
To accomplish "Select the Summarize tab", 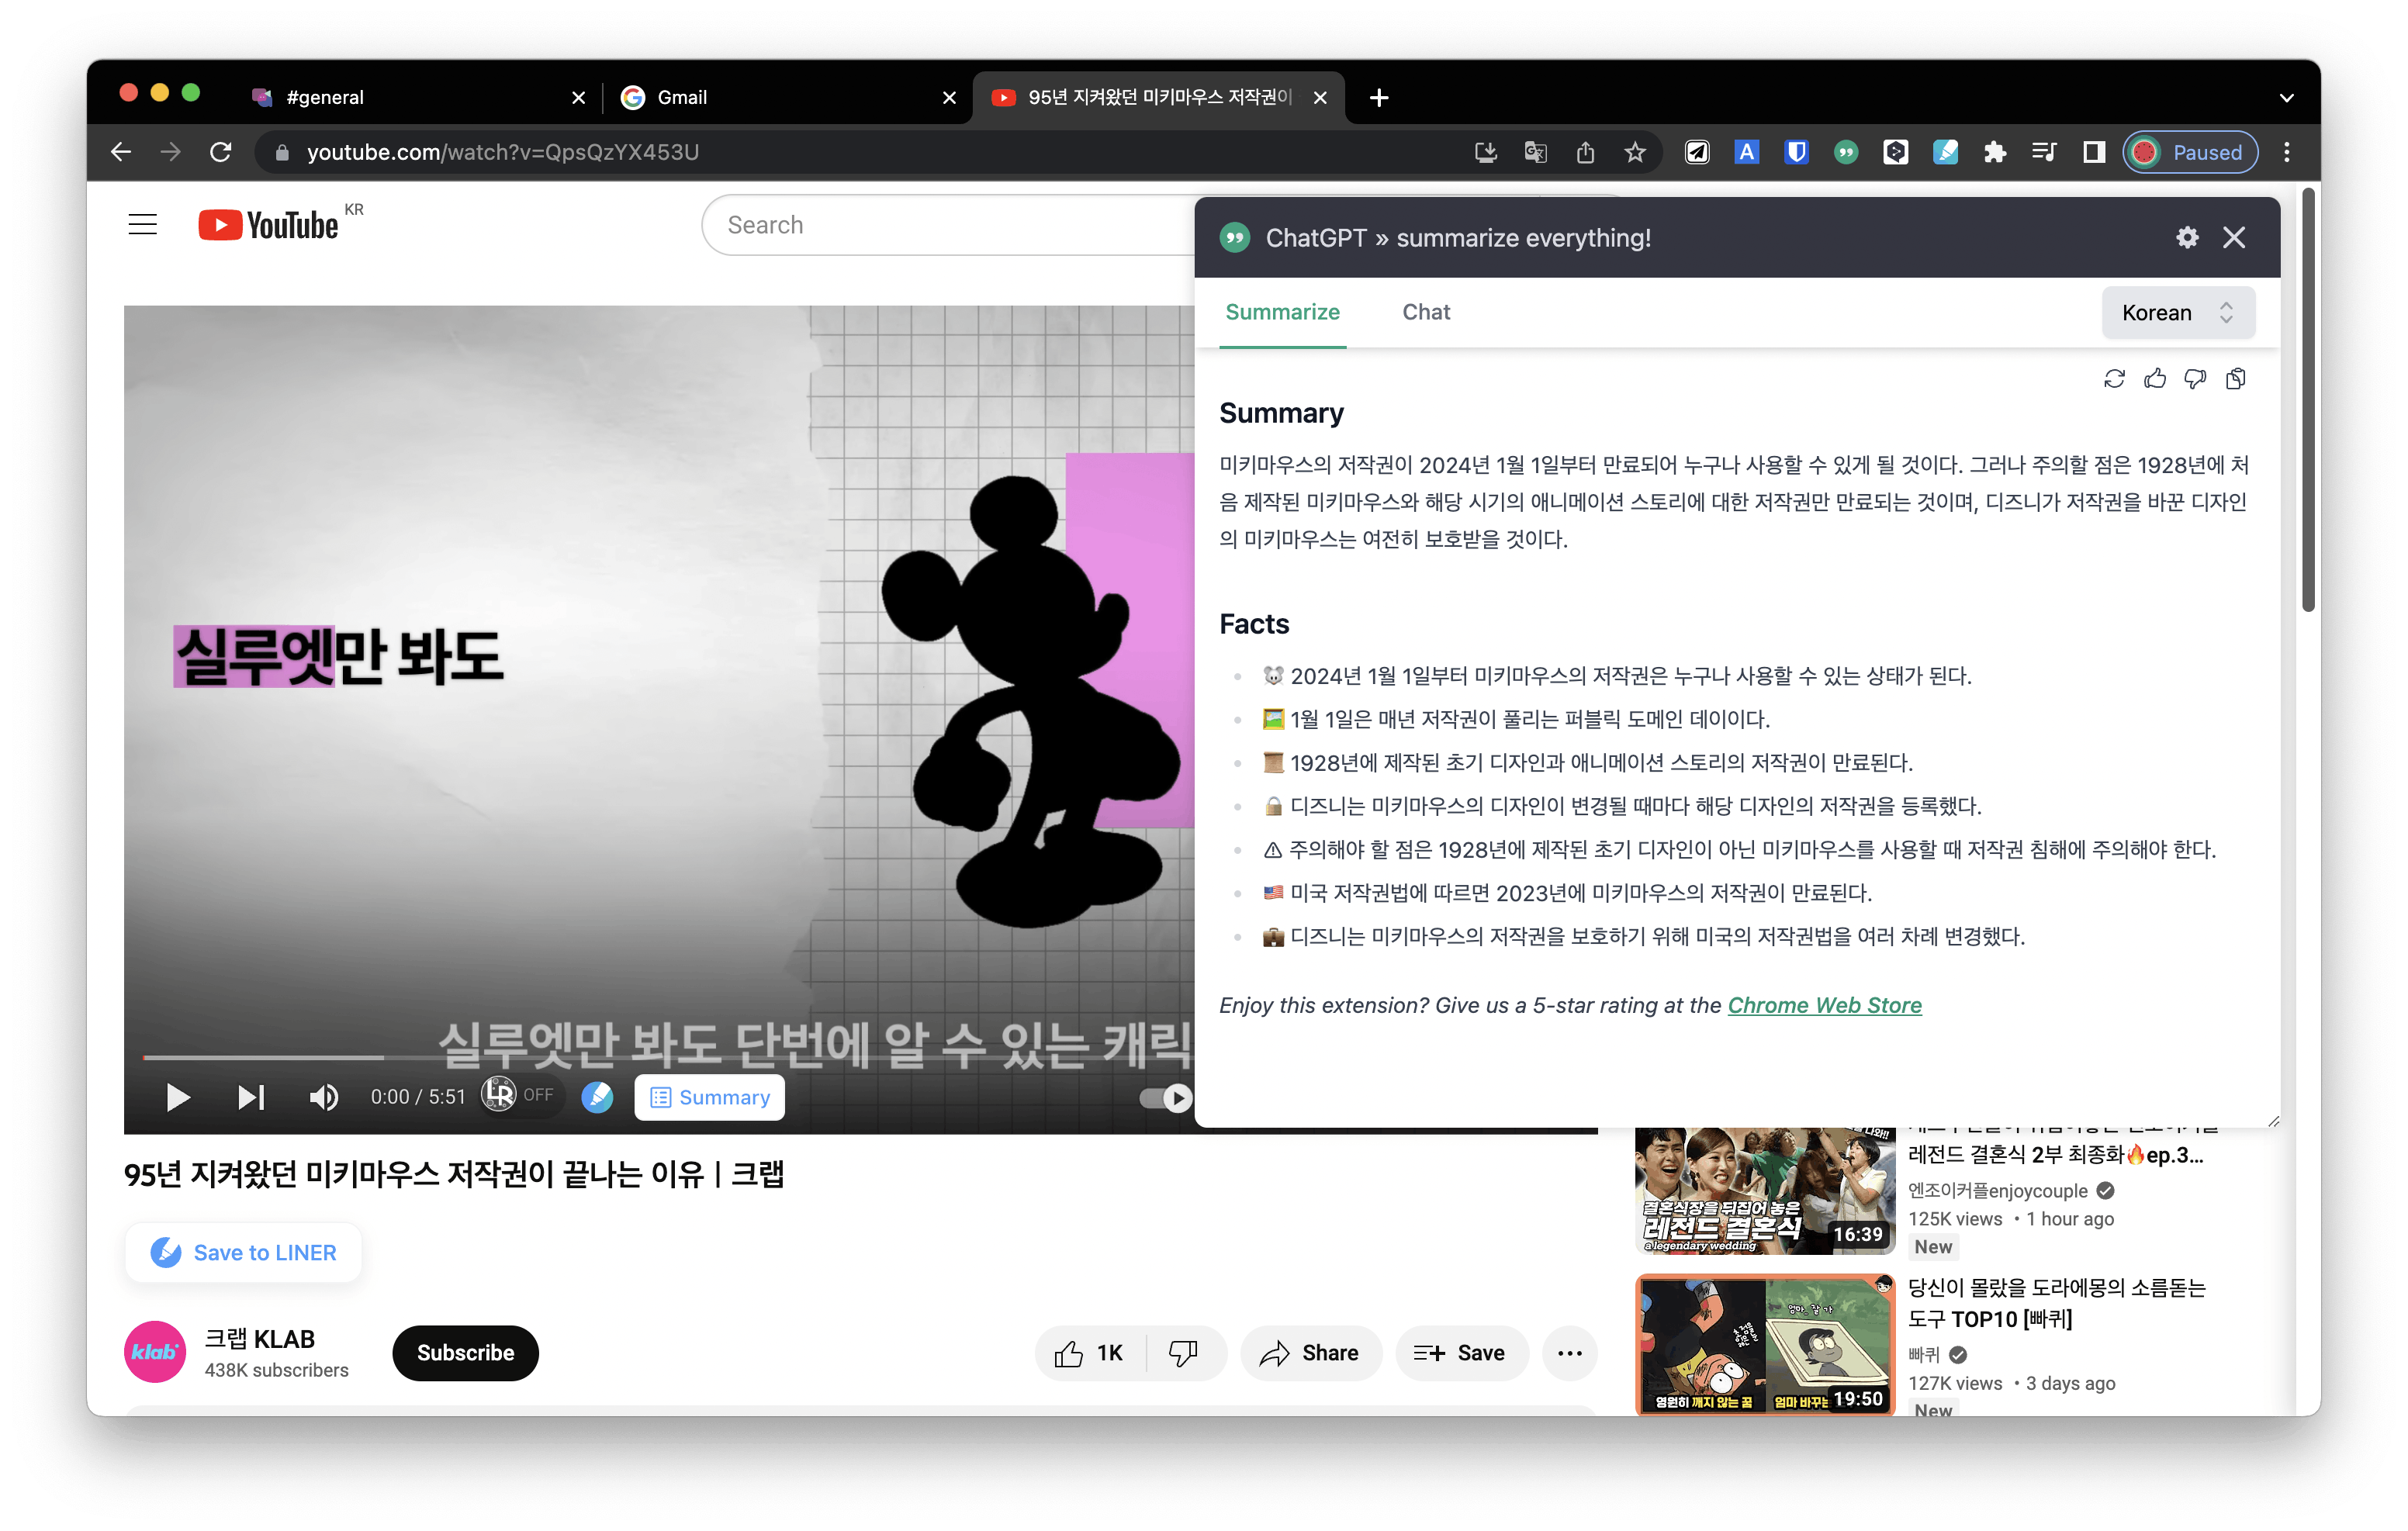I will 1282,312.
